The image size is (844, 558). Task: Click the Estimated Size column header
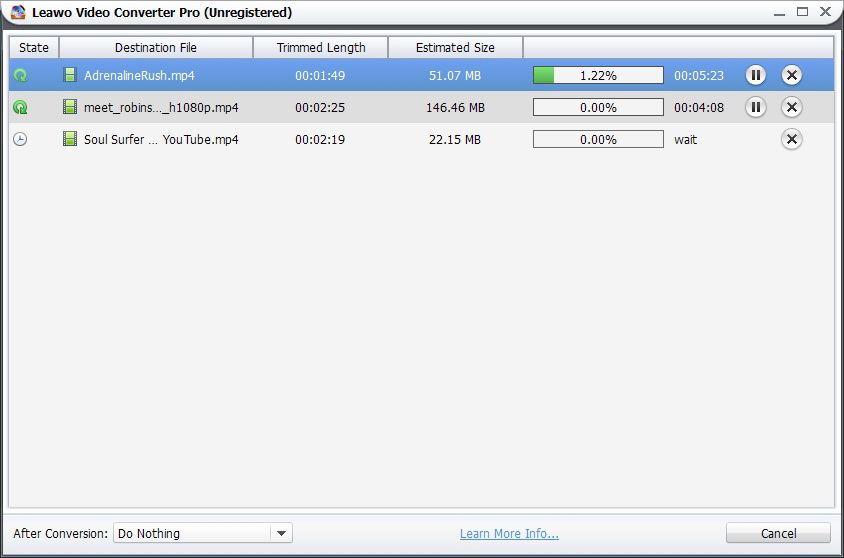[455, 47]
